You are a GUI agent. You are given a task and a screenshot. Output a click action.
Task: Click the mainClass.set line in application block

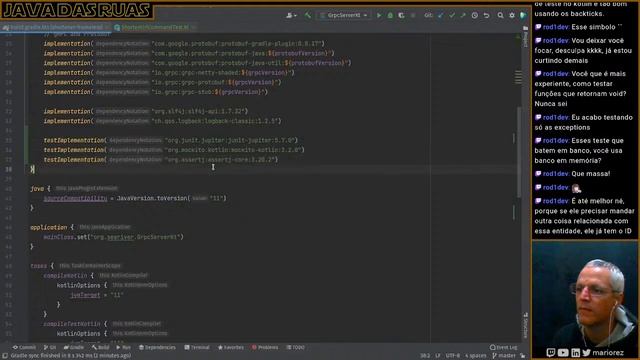[113, 237]
